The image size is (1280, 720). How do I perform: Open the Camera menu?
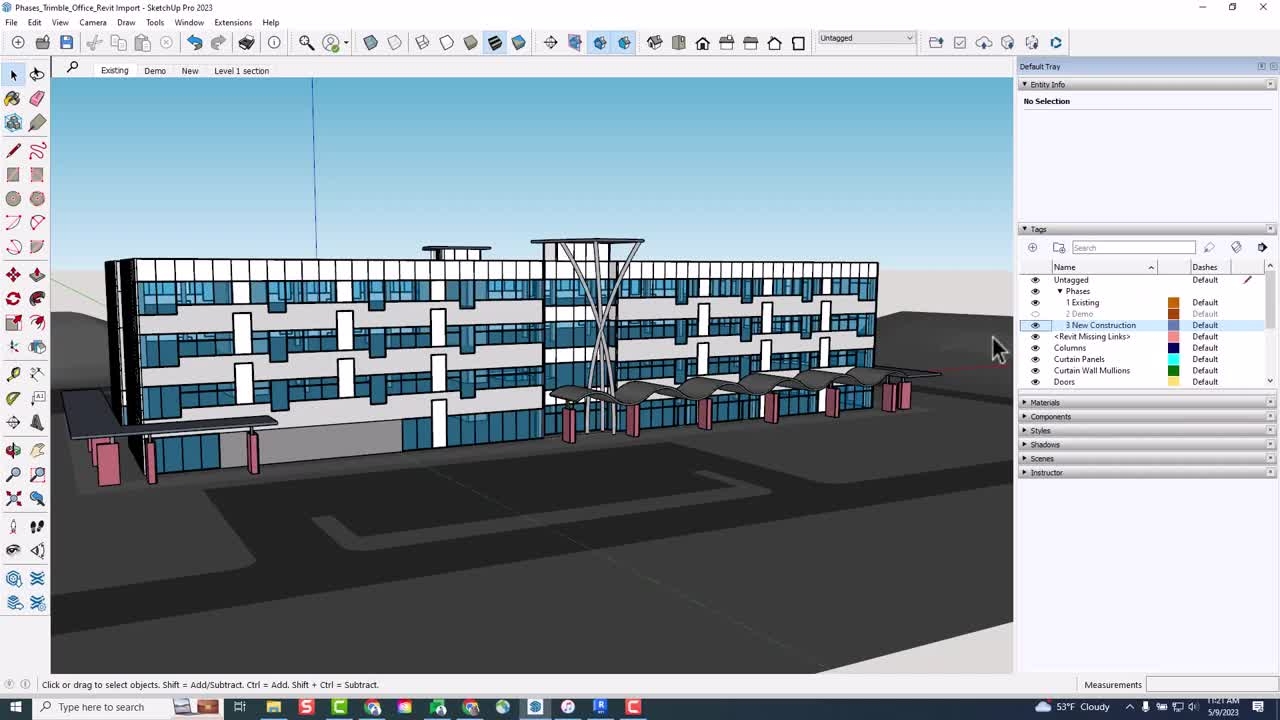click(93, 22)
